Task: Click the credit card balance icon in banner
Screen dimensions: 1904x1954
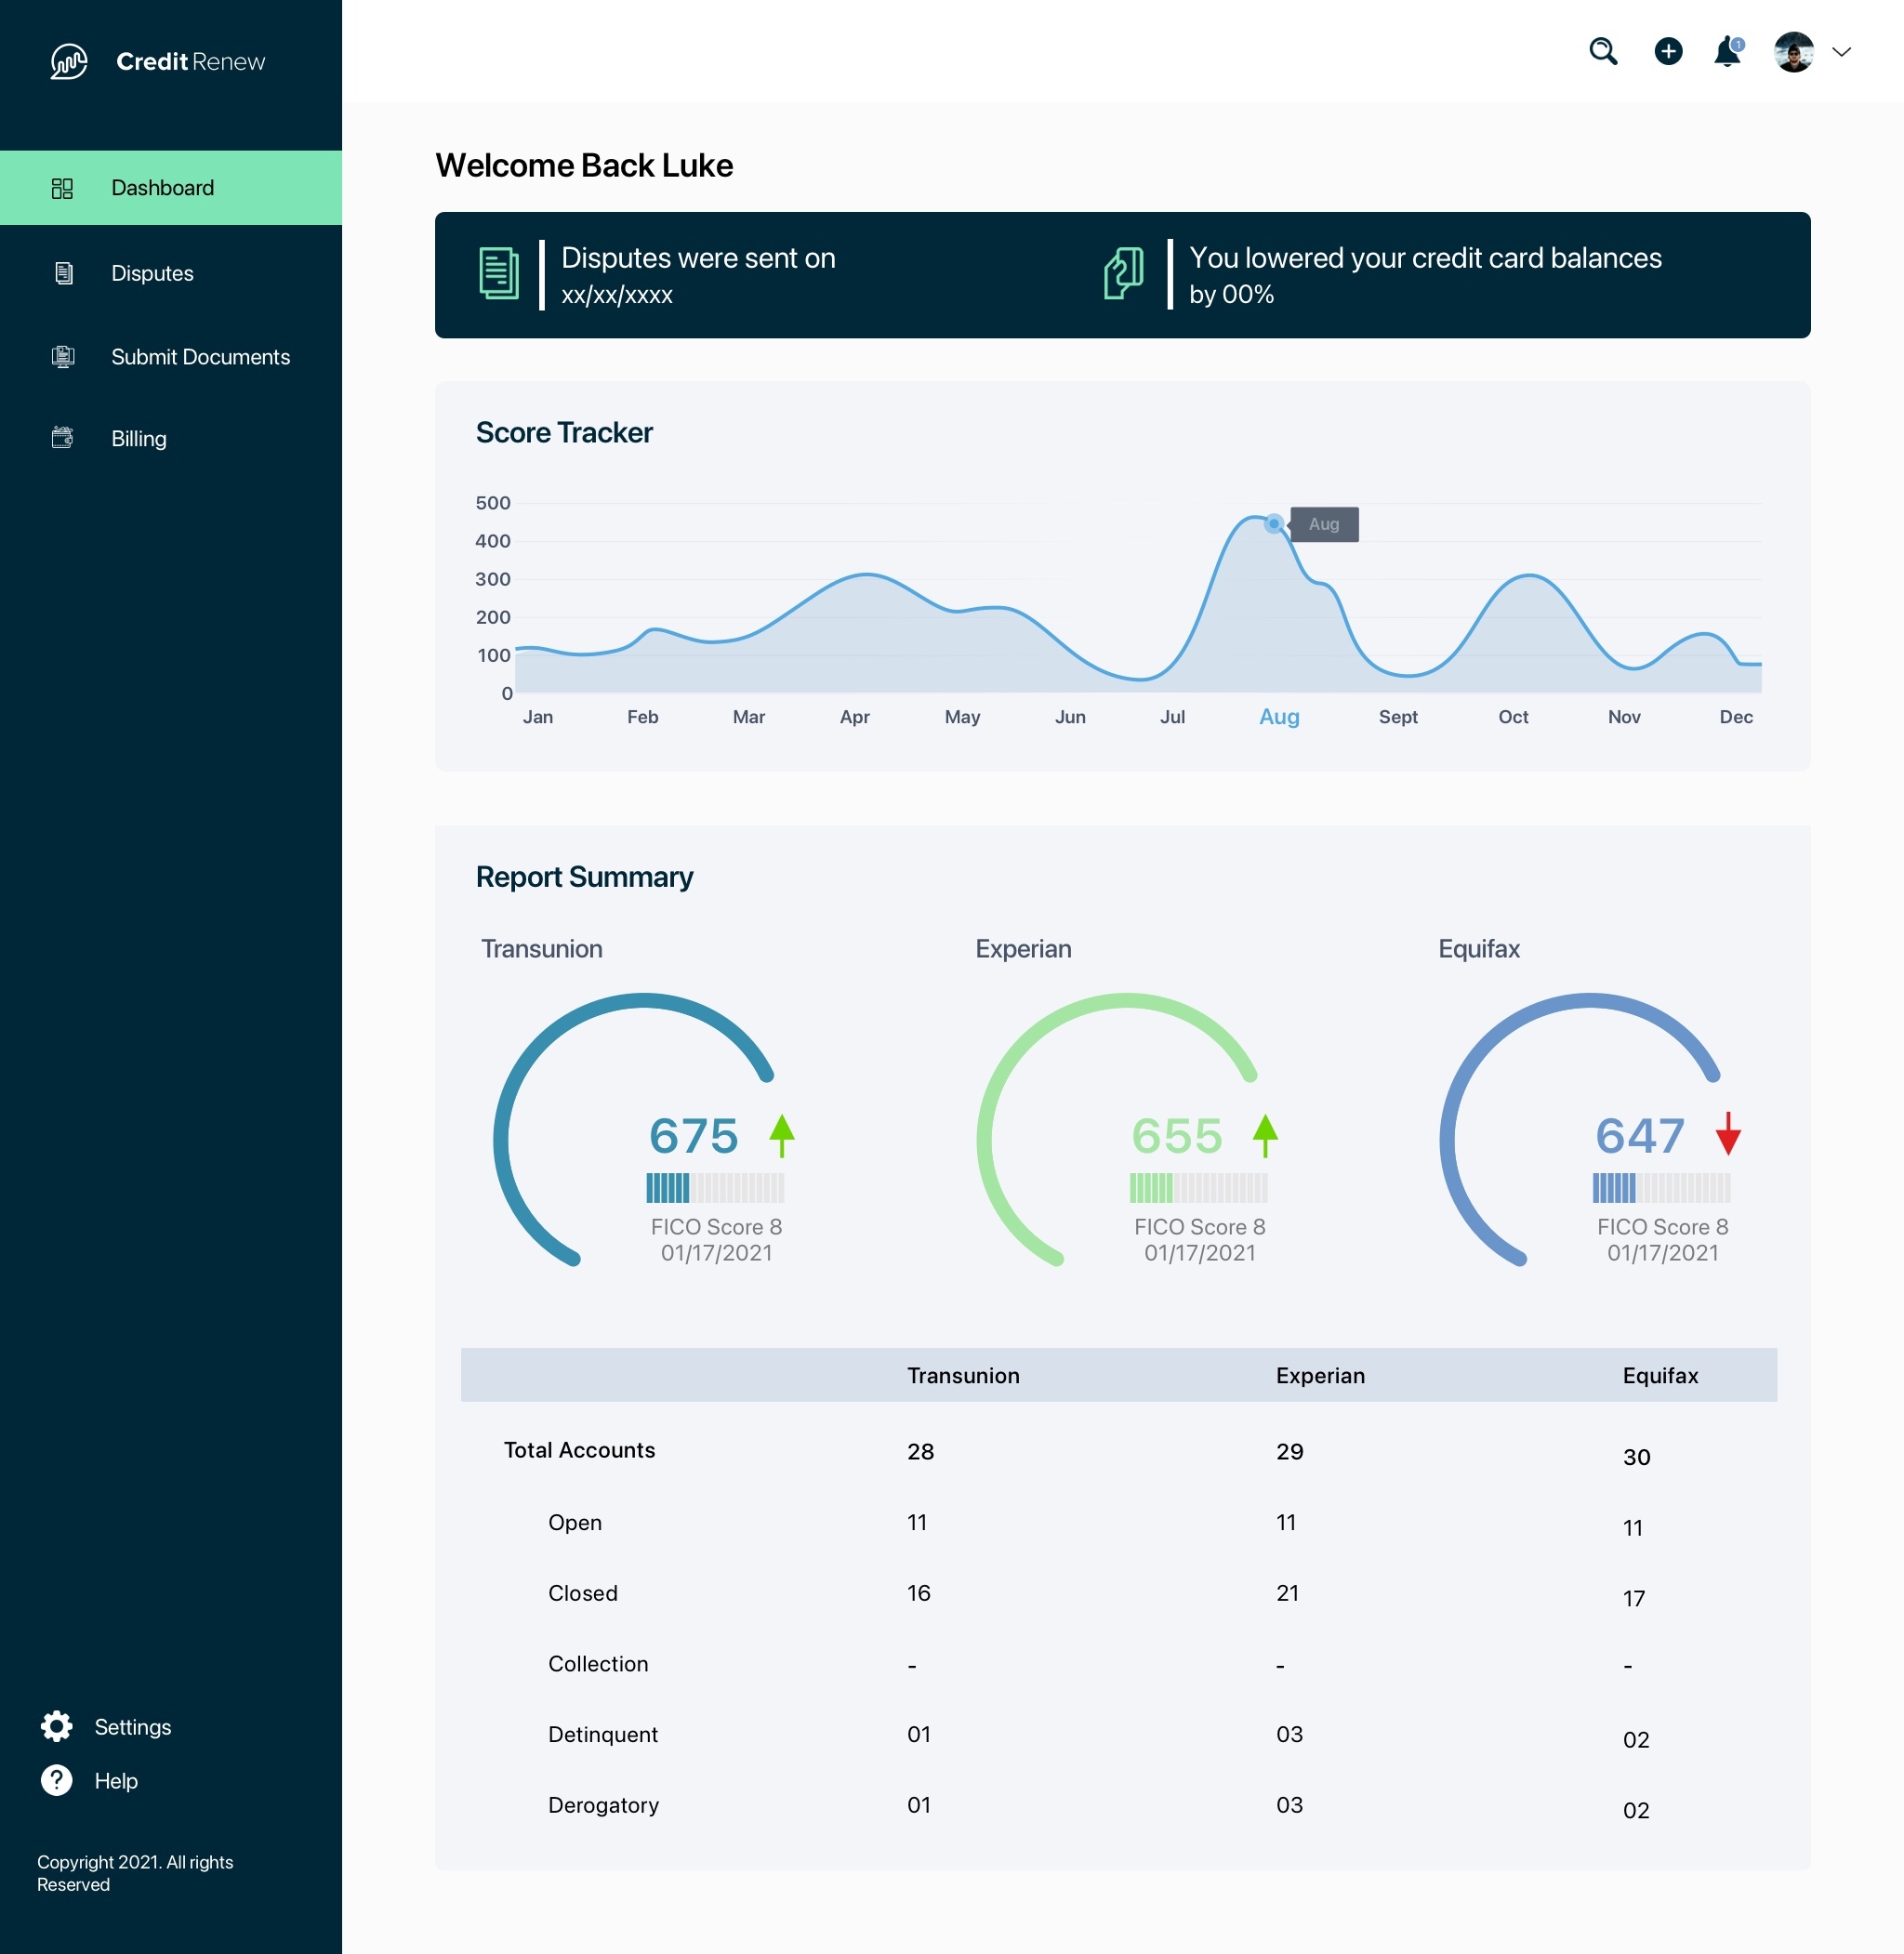Action: click(x=1124, y=273)
